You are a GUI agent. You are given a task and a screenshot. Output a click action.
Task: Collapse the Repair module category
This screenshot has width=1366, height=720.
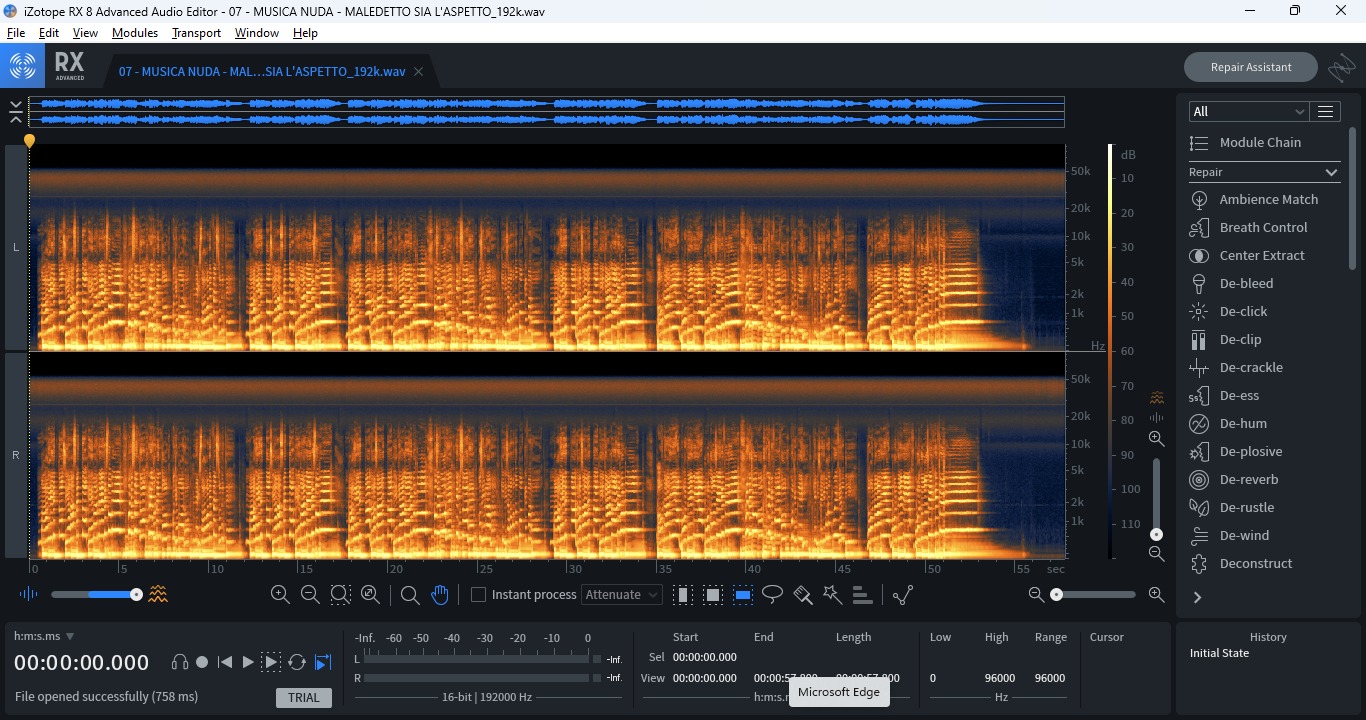tap(1330, 172)
